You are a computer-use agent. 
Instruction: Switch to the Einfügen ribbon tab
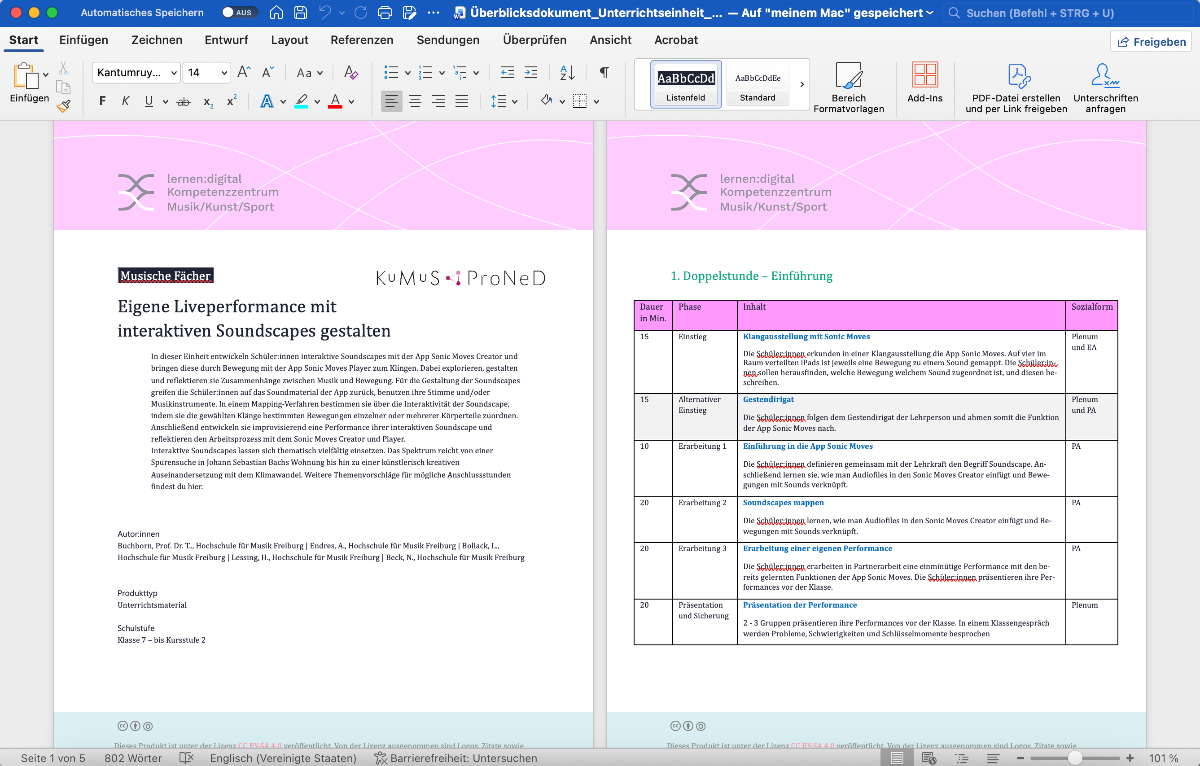84,40
